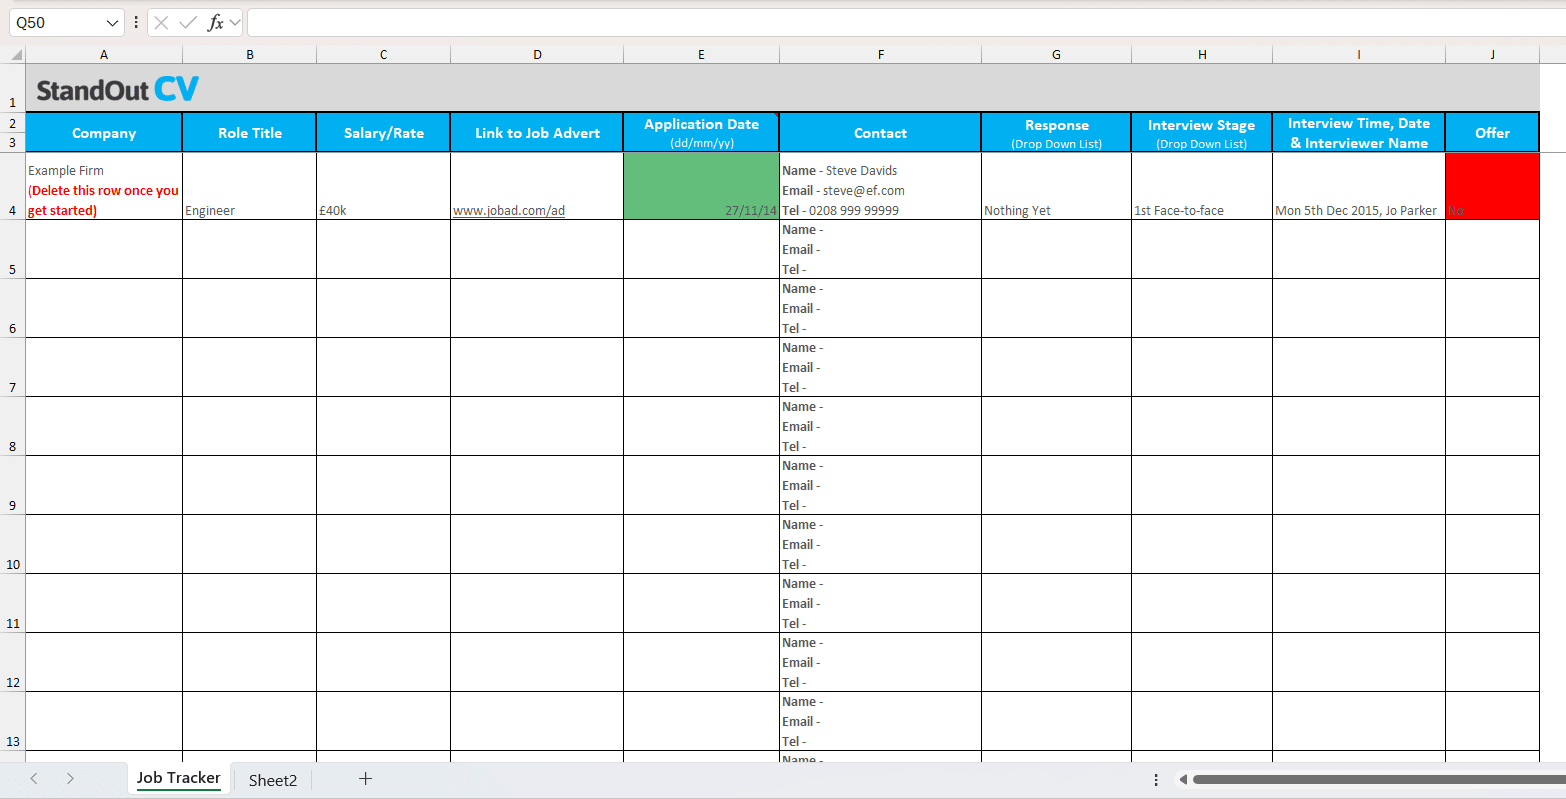Select the green Application Date cell showing 27/11/14
Viewport: 1566px width, 799px height.
point(700,186)
